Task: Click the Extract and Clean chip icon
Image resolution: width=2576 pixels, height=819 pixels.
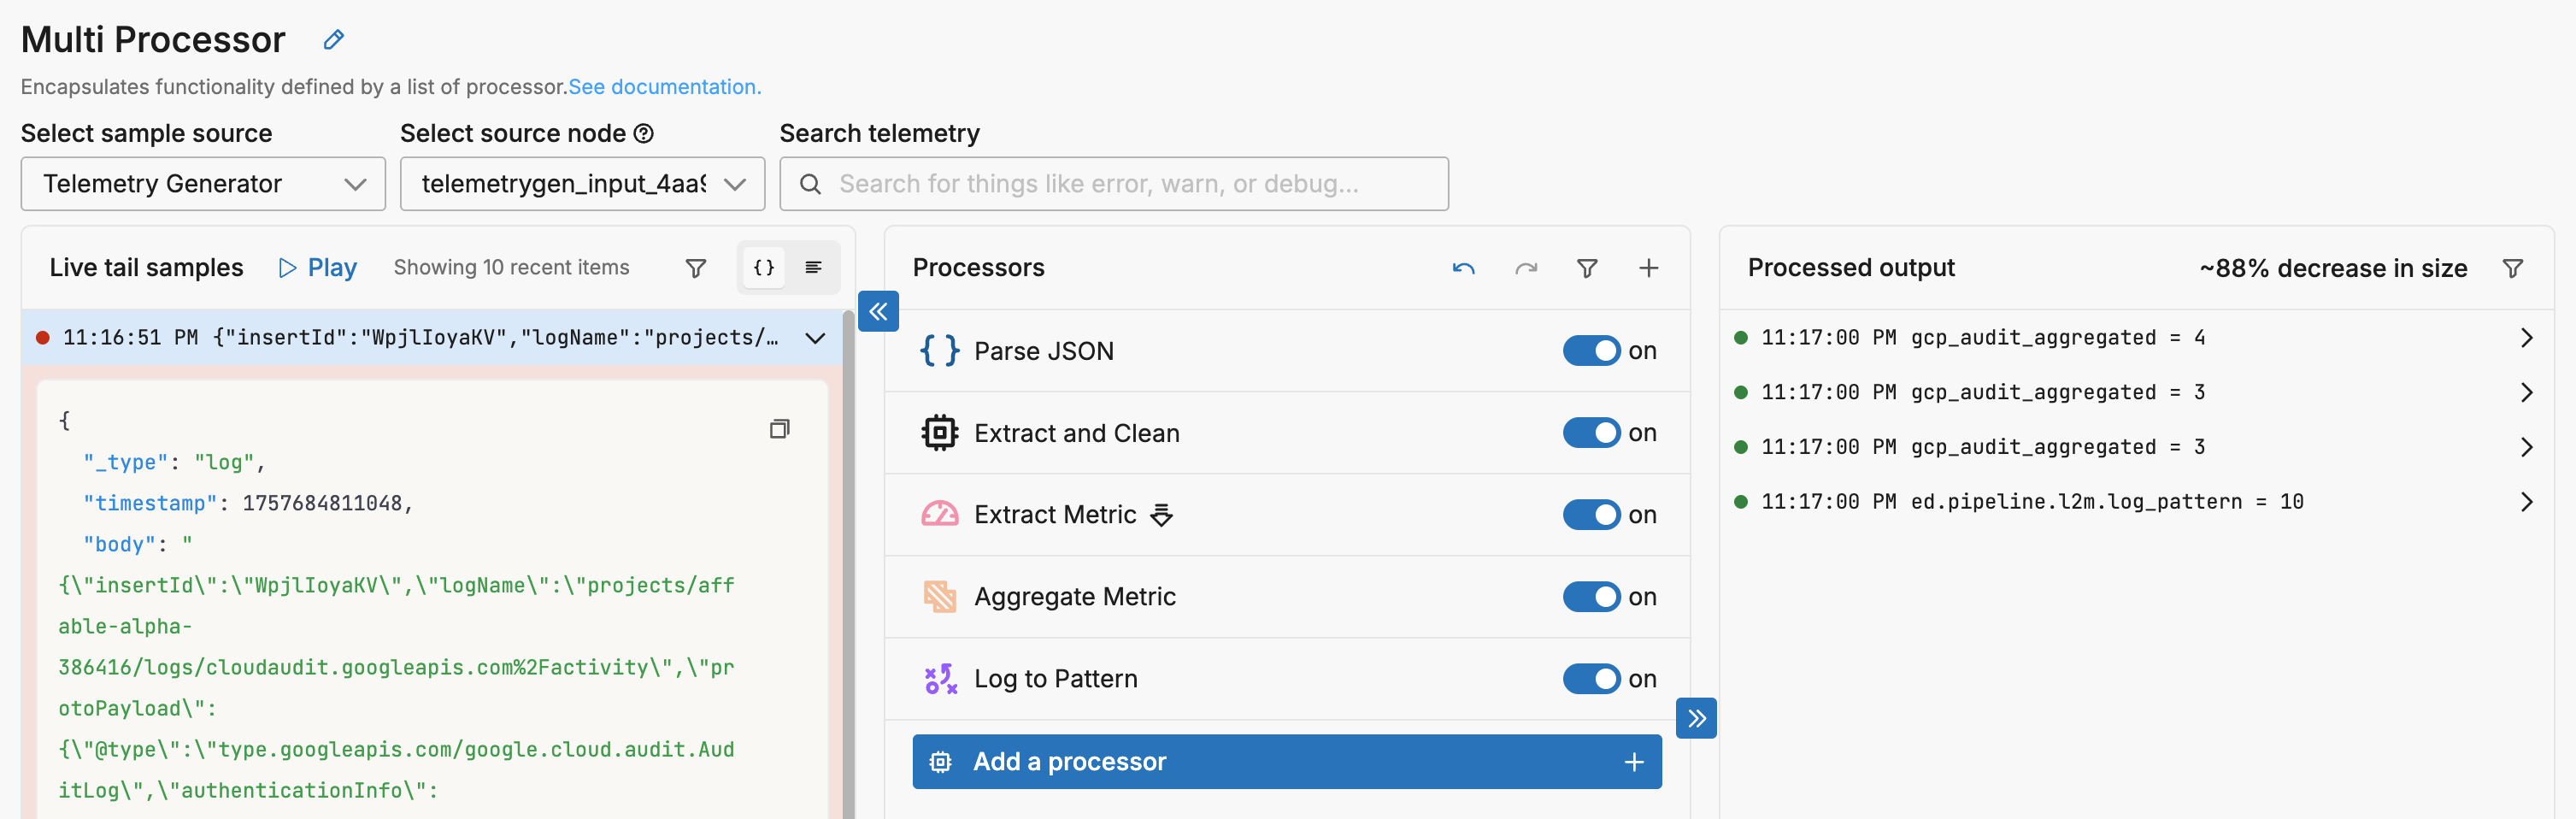Action: click(x=940, y=433)
